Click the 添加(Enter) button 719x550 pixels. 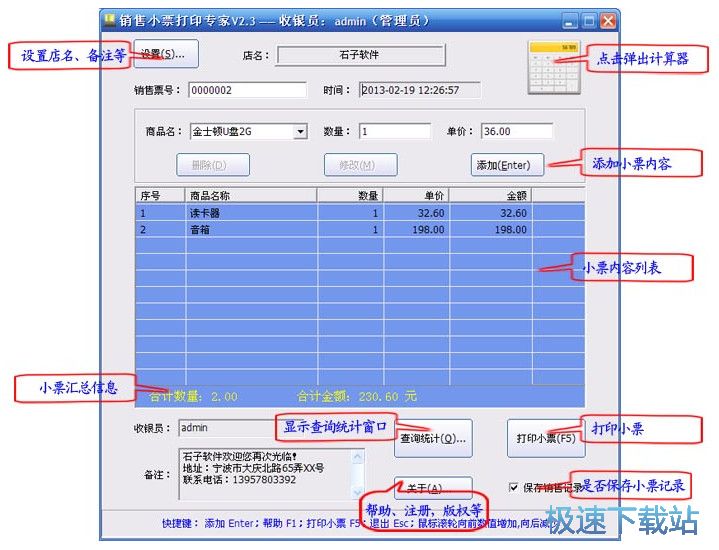pyautogui.click(x=507, y=165)
